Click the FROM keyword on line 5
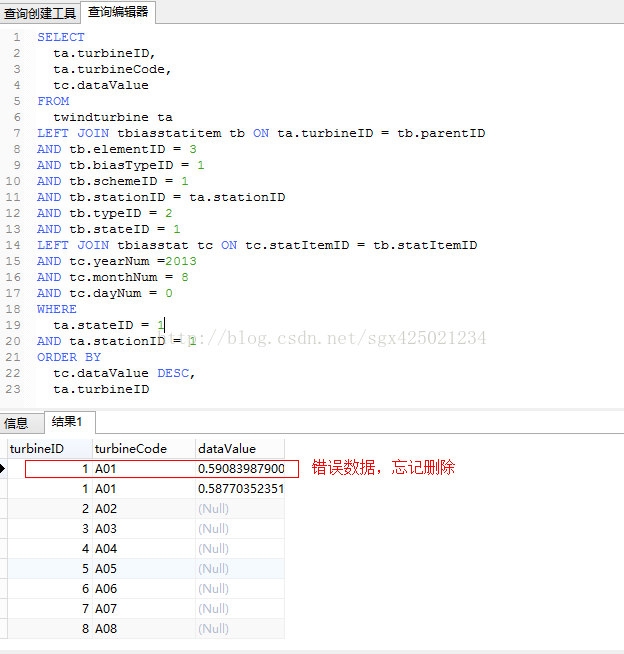This screenshot has width=624, height=654. coord(53,101)
